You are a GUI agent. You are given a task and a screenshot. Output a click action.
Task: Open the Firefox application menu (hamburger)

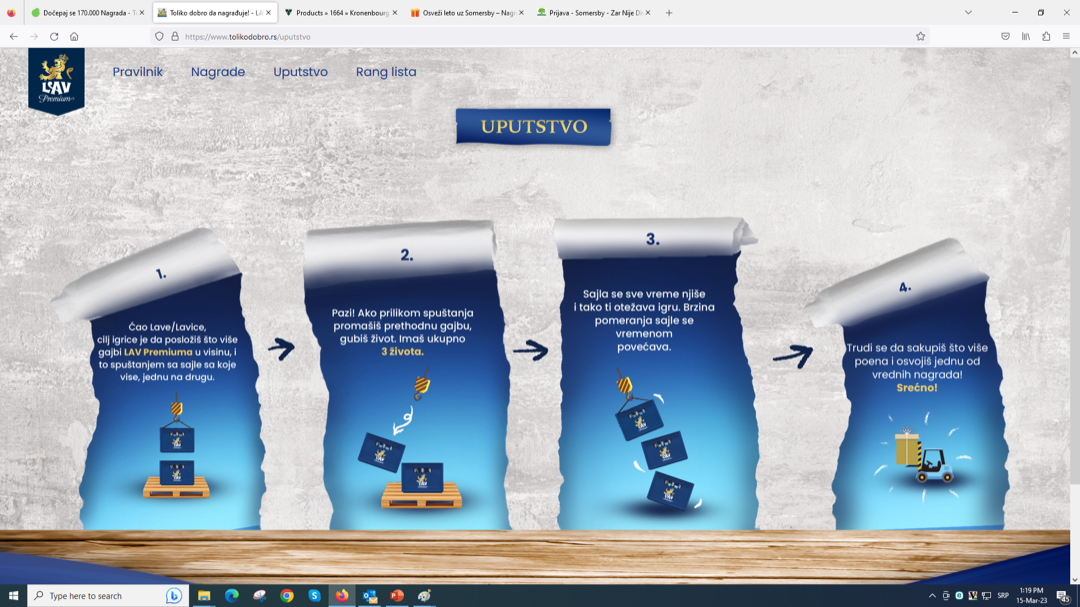pos(1066,36)
